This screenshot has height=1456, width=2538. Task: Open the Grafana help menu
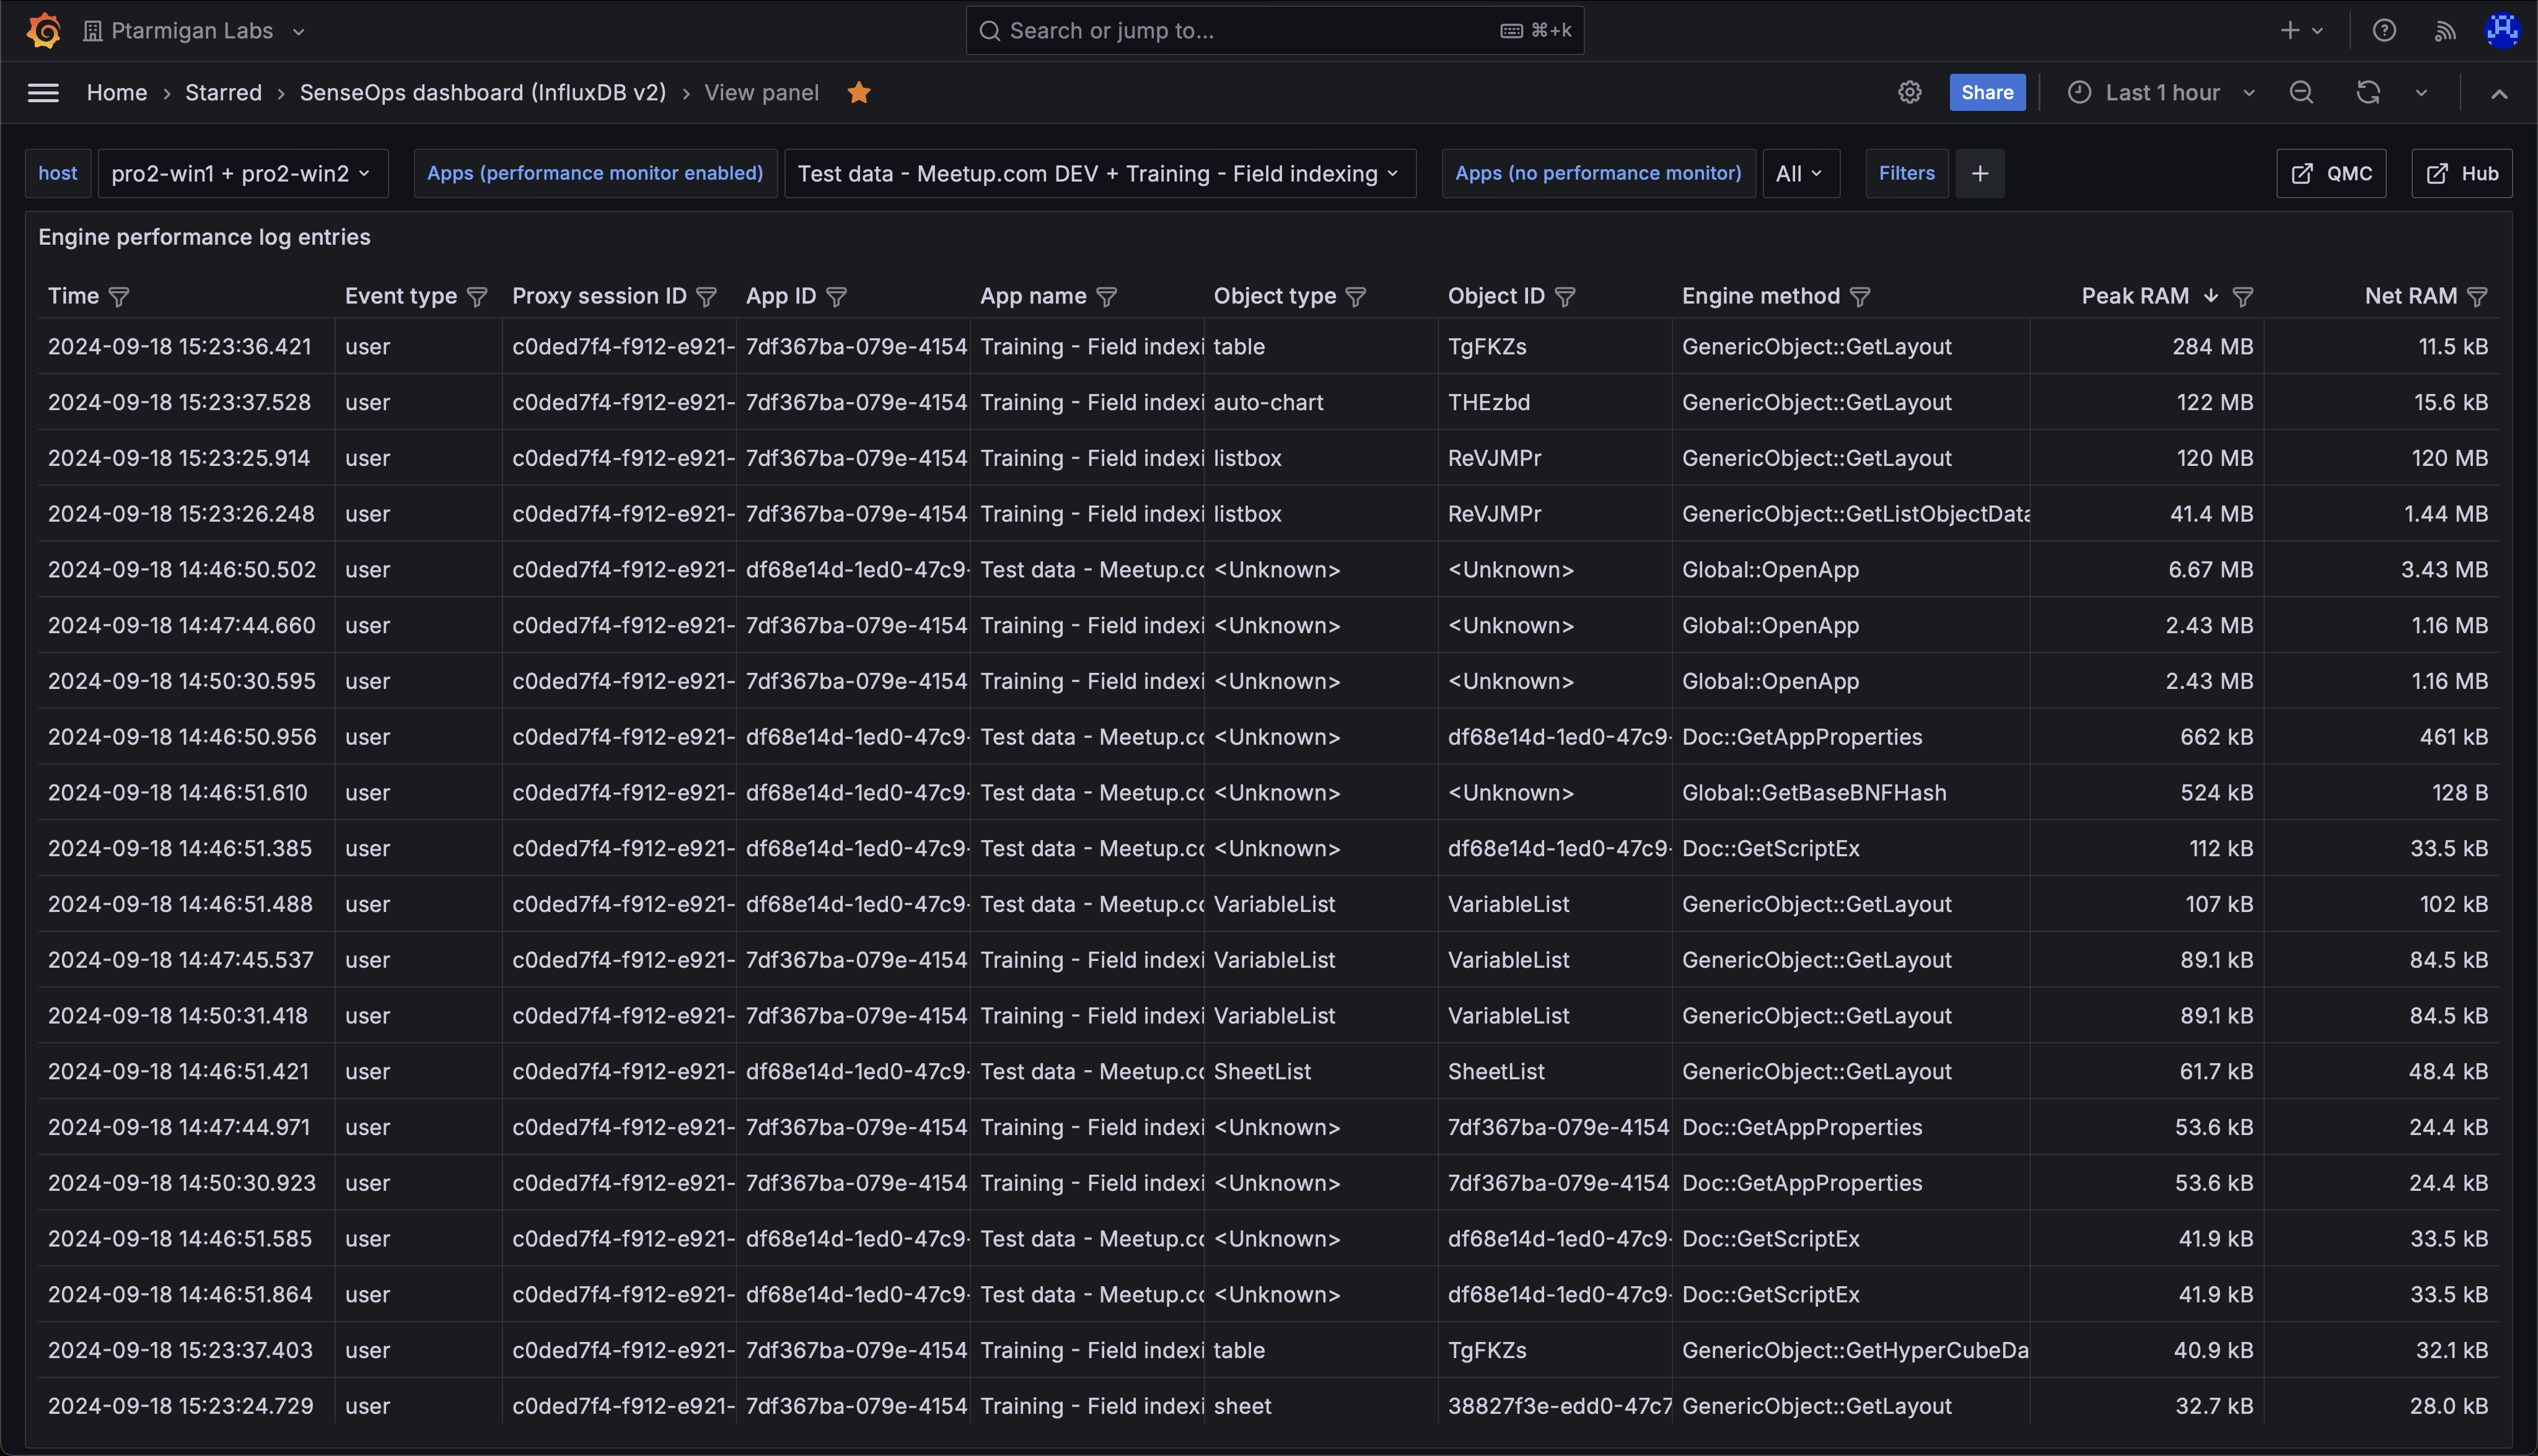2384,30
